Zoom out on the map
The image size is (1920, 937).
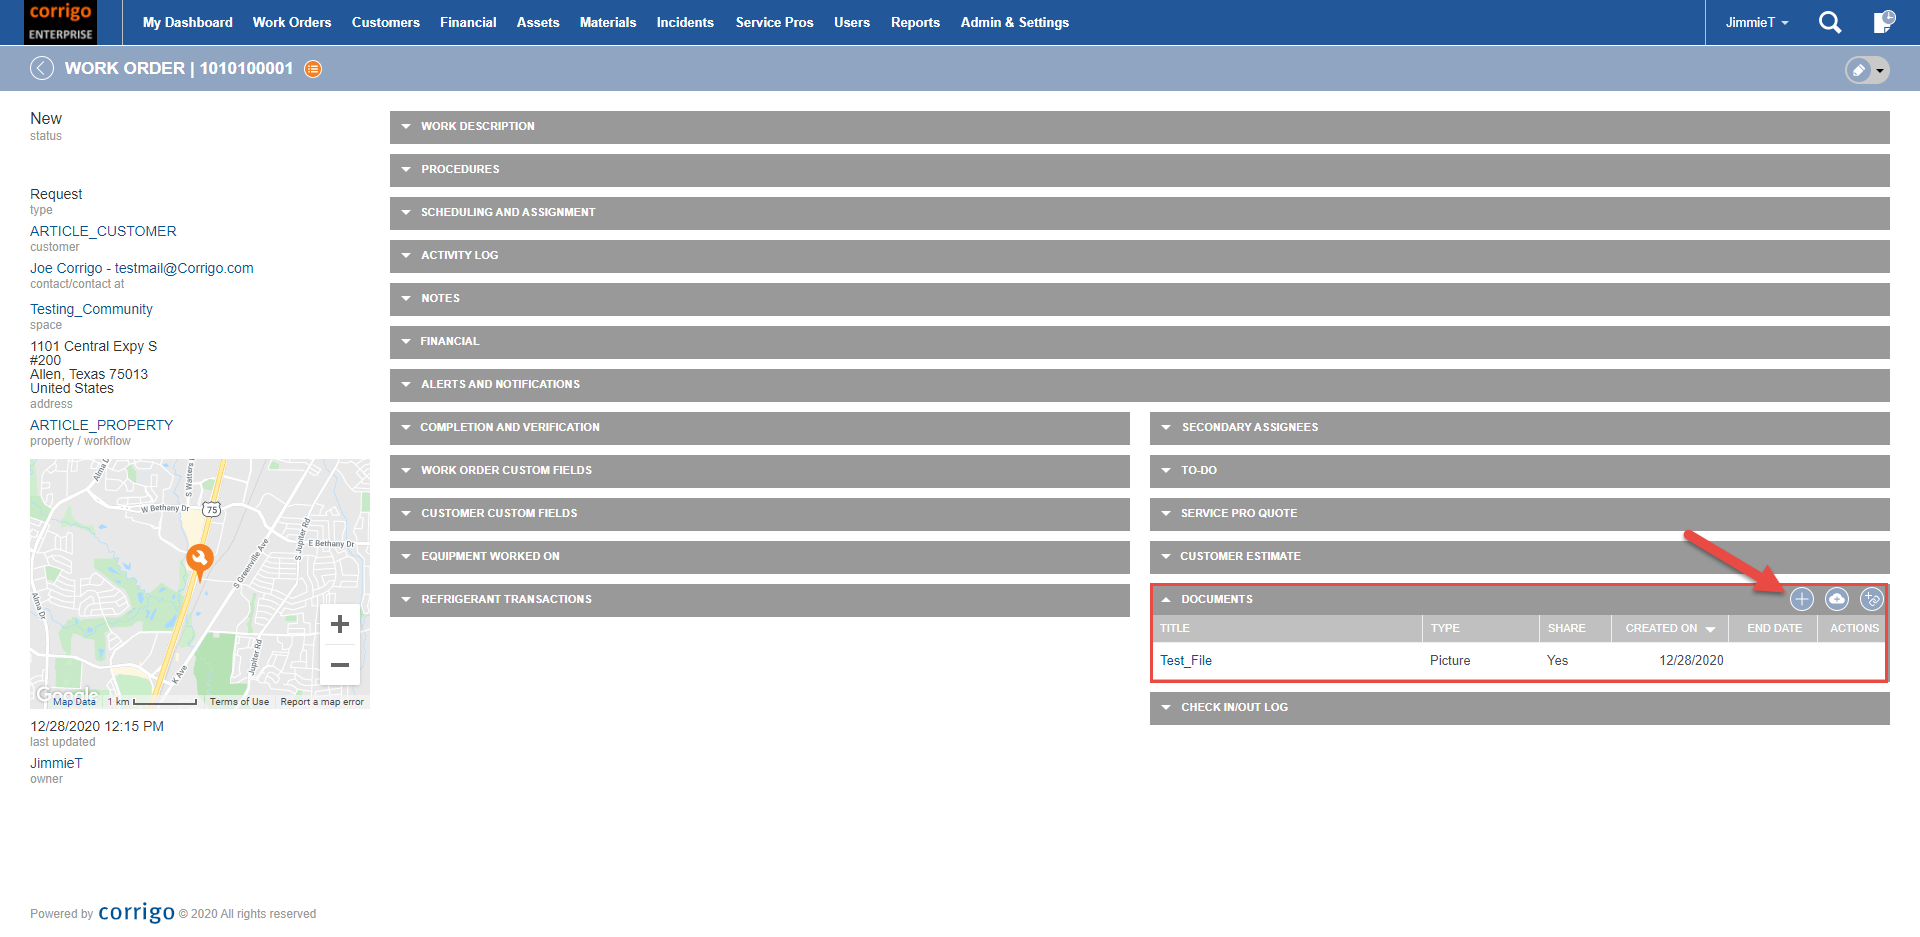340,665
